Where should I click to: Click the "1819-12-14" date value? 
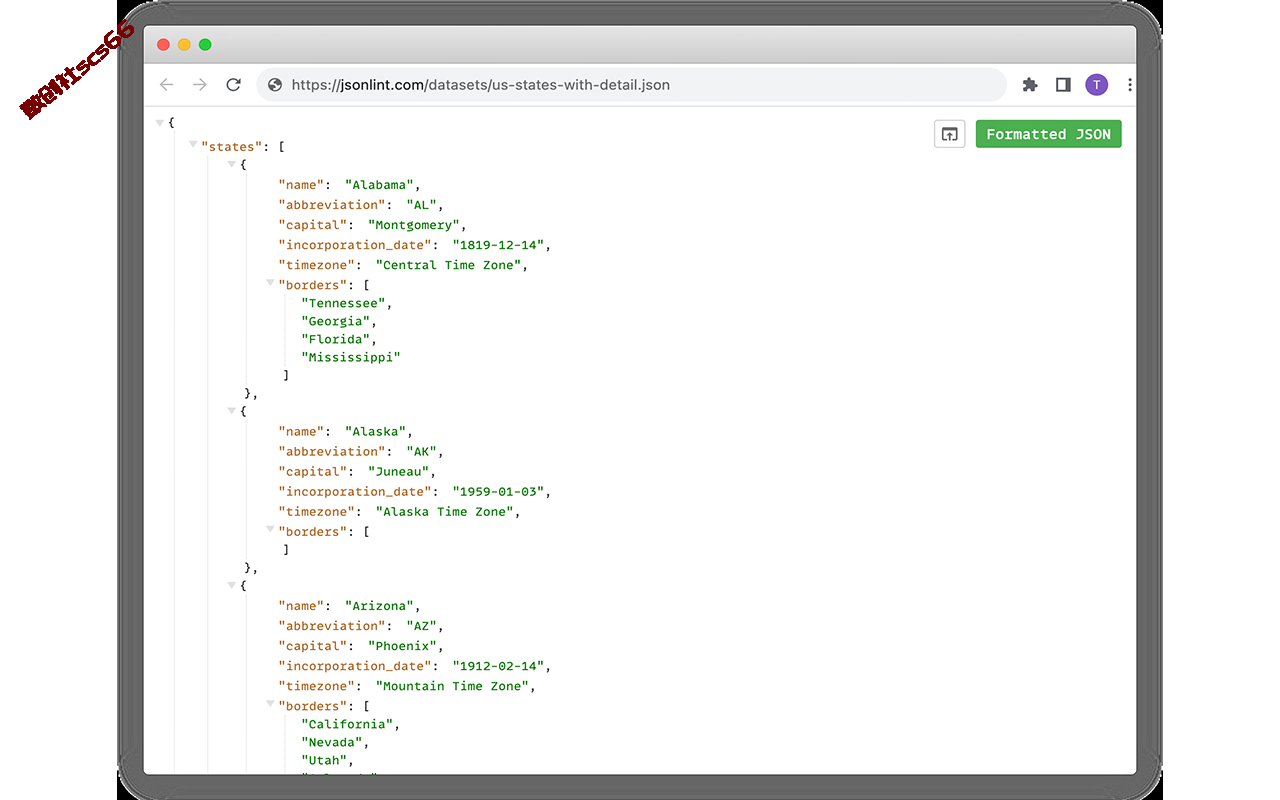tap(498, 245)
